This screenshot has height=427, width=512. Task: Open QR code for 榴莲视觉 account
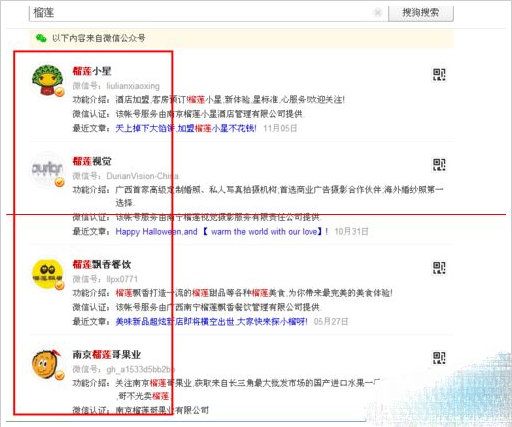click(x=439, y=165)
